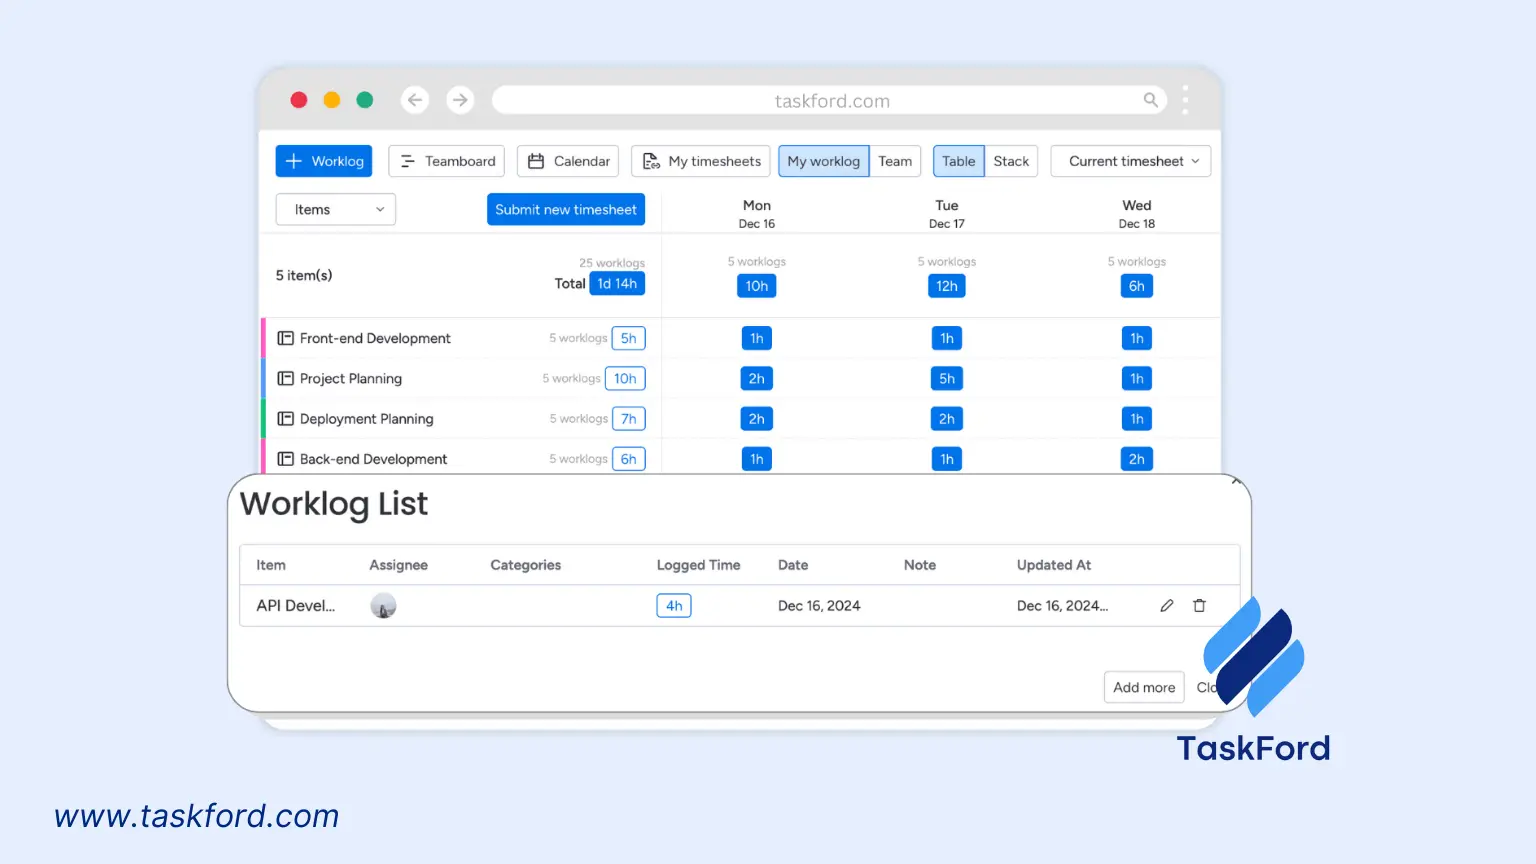Click Submit new timesheet button

[566, 209]
